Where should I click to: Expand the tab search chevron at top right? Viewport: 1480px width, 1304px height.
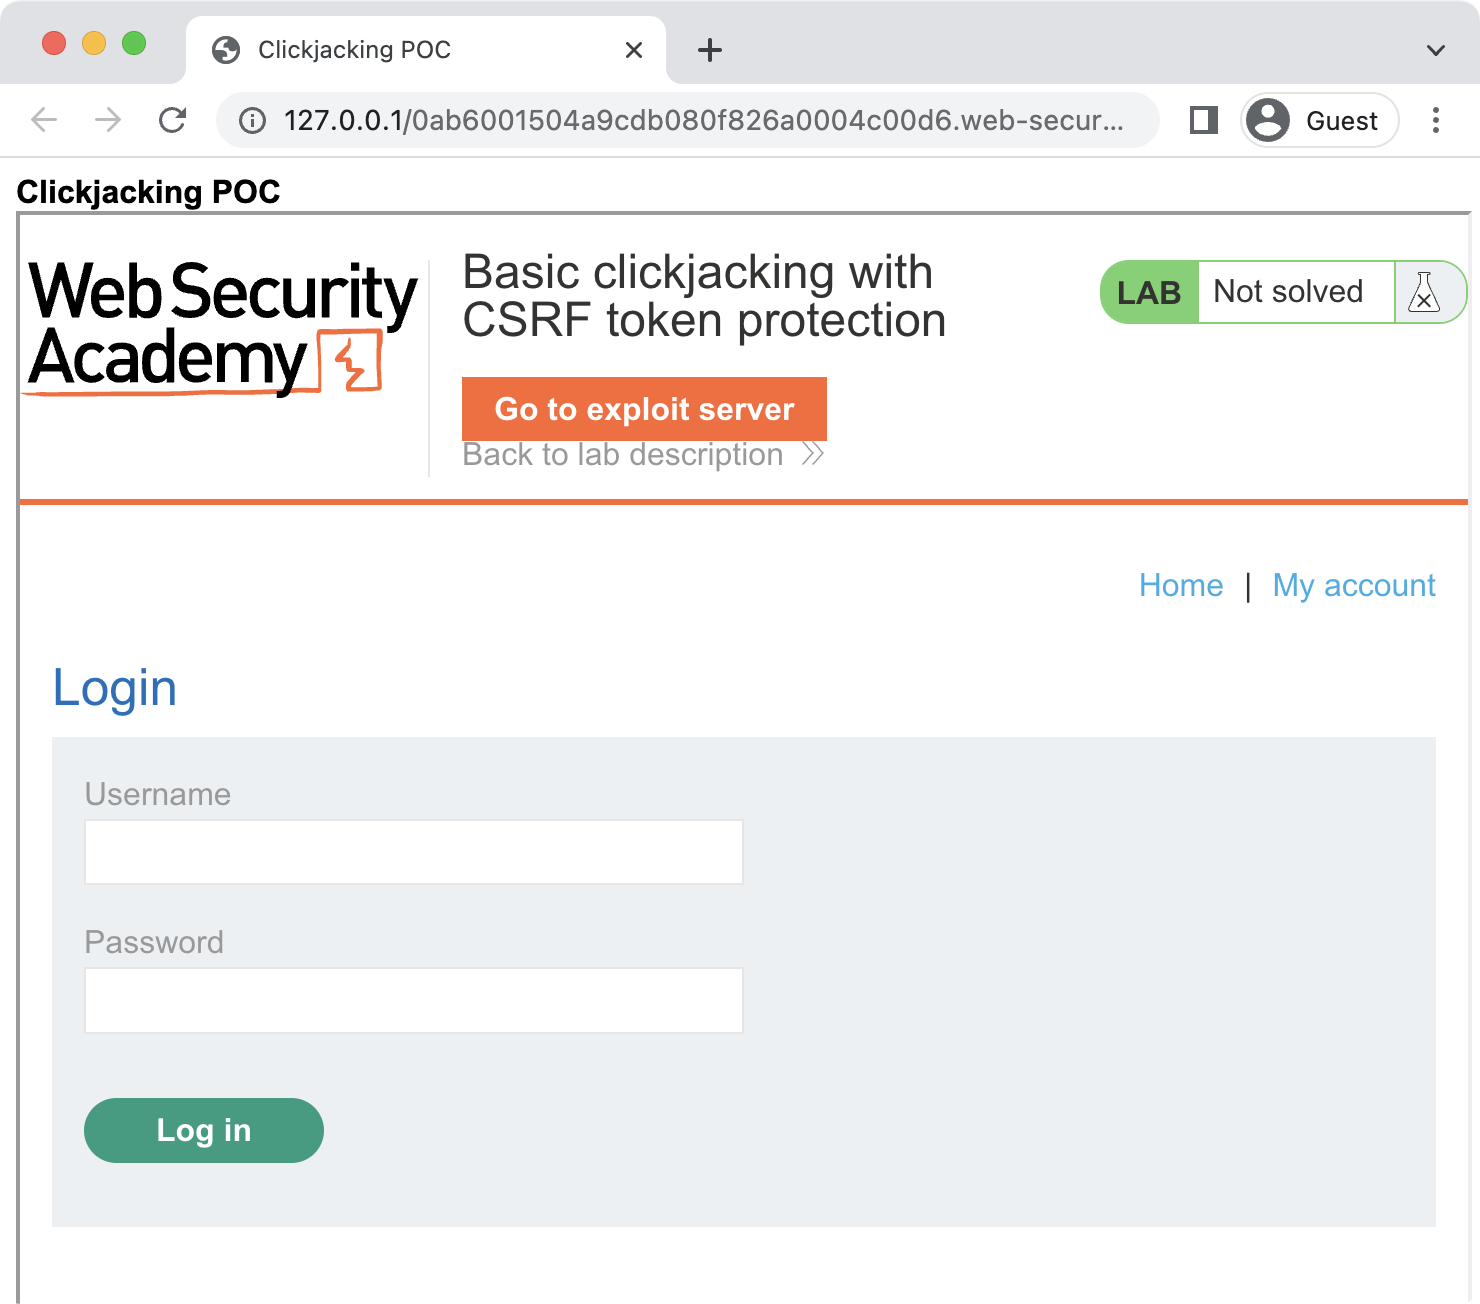(x=1436, y=50)
